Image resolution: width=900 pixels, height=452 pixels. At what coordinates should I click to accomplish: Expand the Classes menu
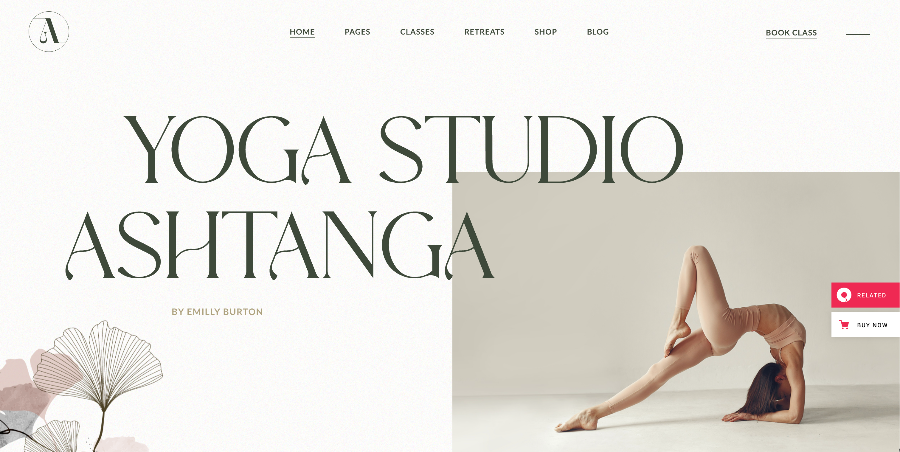(x=417, y=32)
